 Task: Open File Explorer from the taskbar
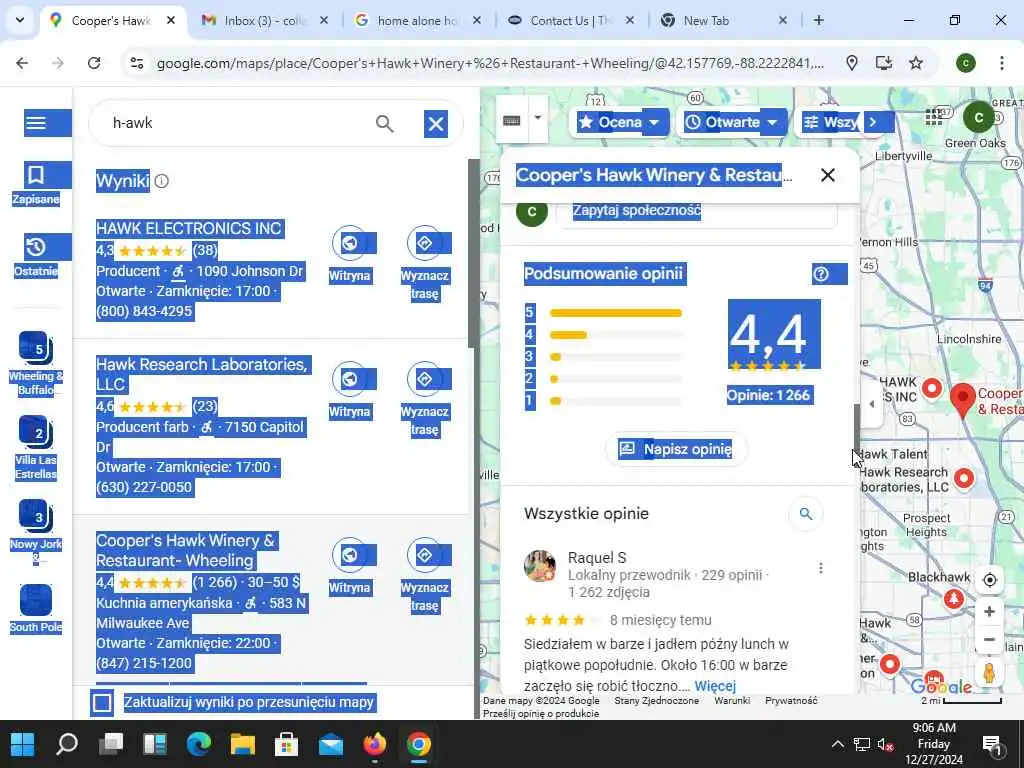pyautogui.click(x=242, y=744)
